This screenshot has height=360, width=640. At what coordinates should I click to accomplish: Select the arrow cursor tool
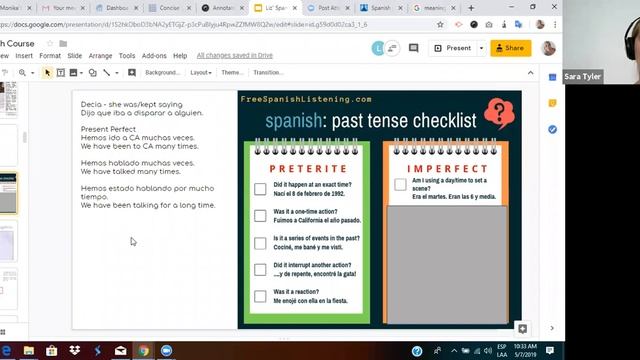47,73
